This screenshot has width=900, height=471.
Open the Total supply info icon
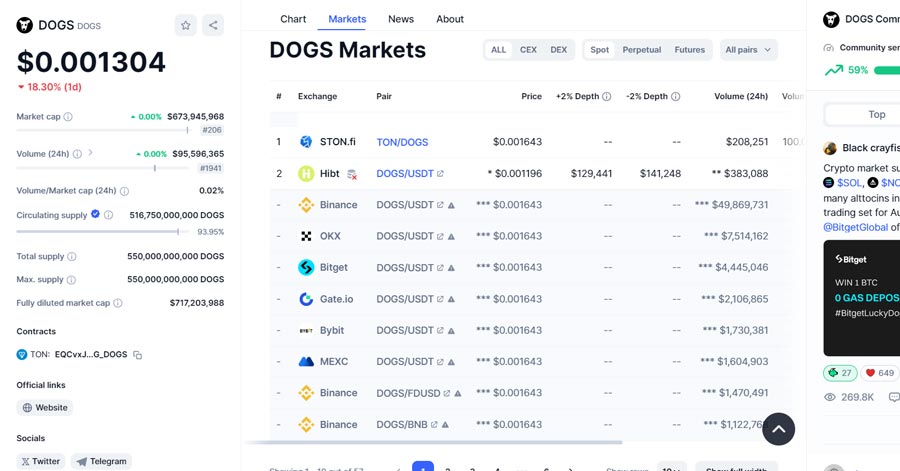pos(72,256)
